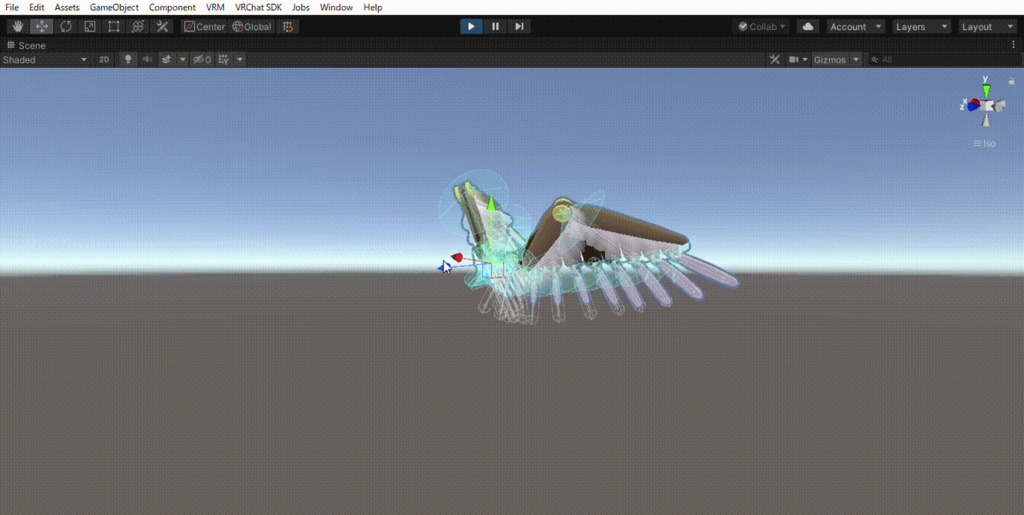Open the Gizmos dropdown arrow
The width and height of the screenshot is (1024, 515).
[x=856, y=59]
